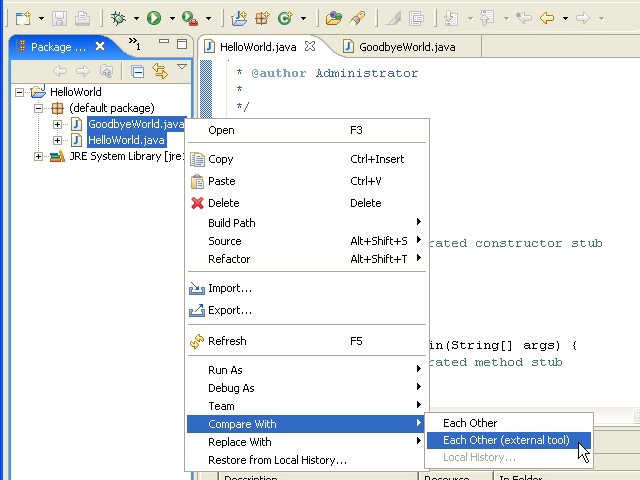Click the Open Type folder icon
640x480 pixels.
tap(334, 18)
